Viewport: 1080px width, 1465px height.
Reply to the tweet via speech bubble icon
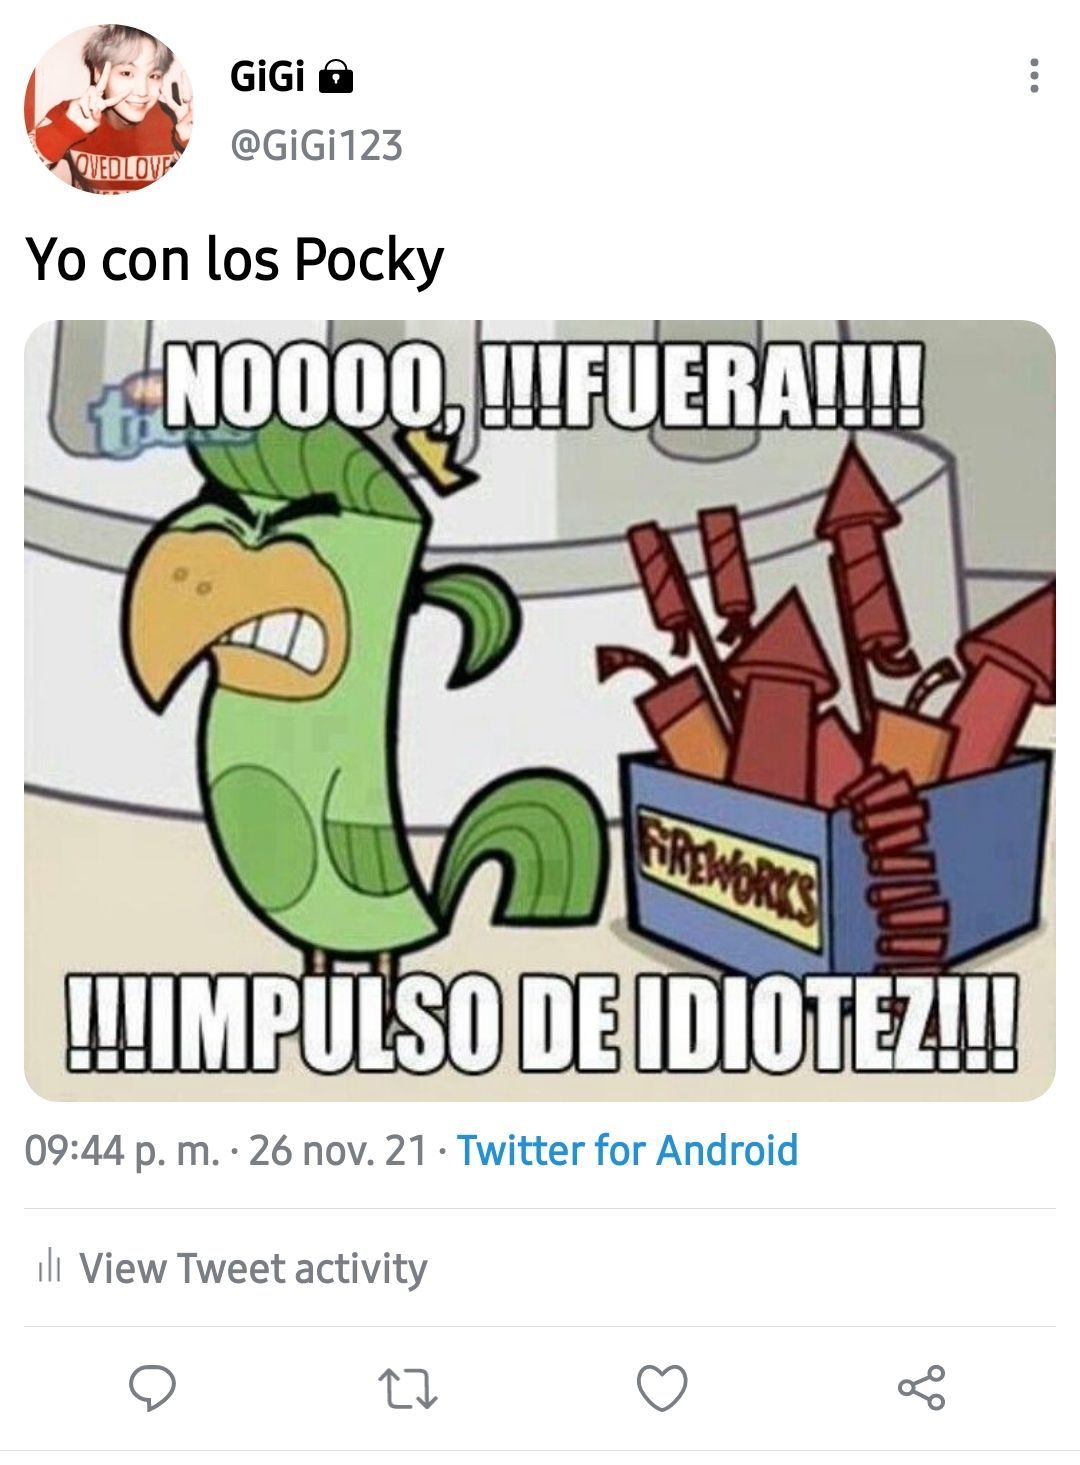[x=153, y=1388]
